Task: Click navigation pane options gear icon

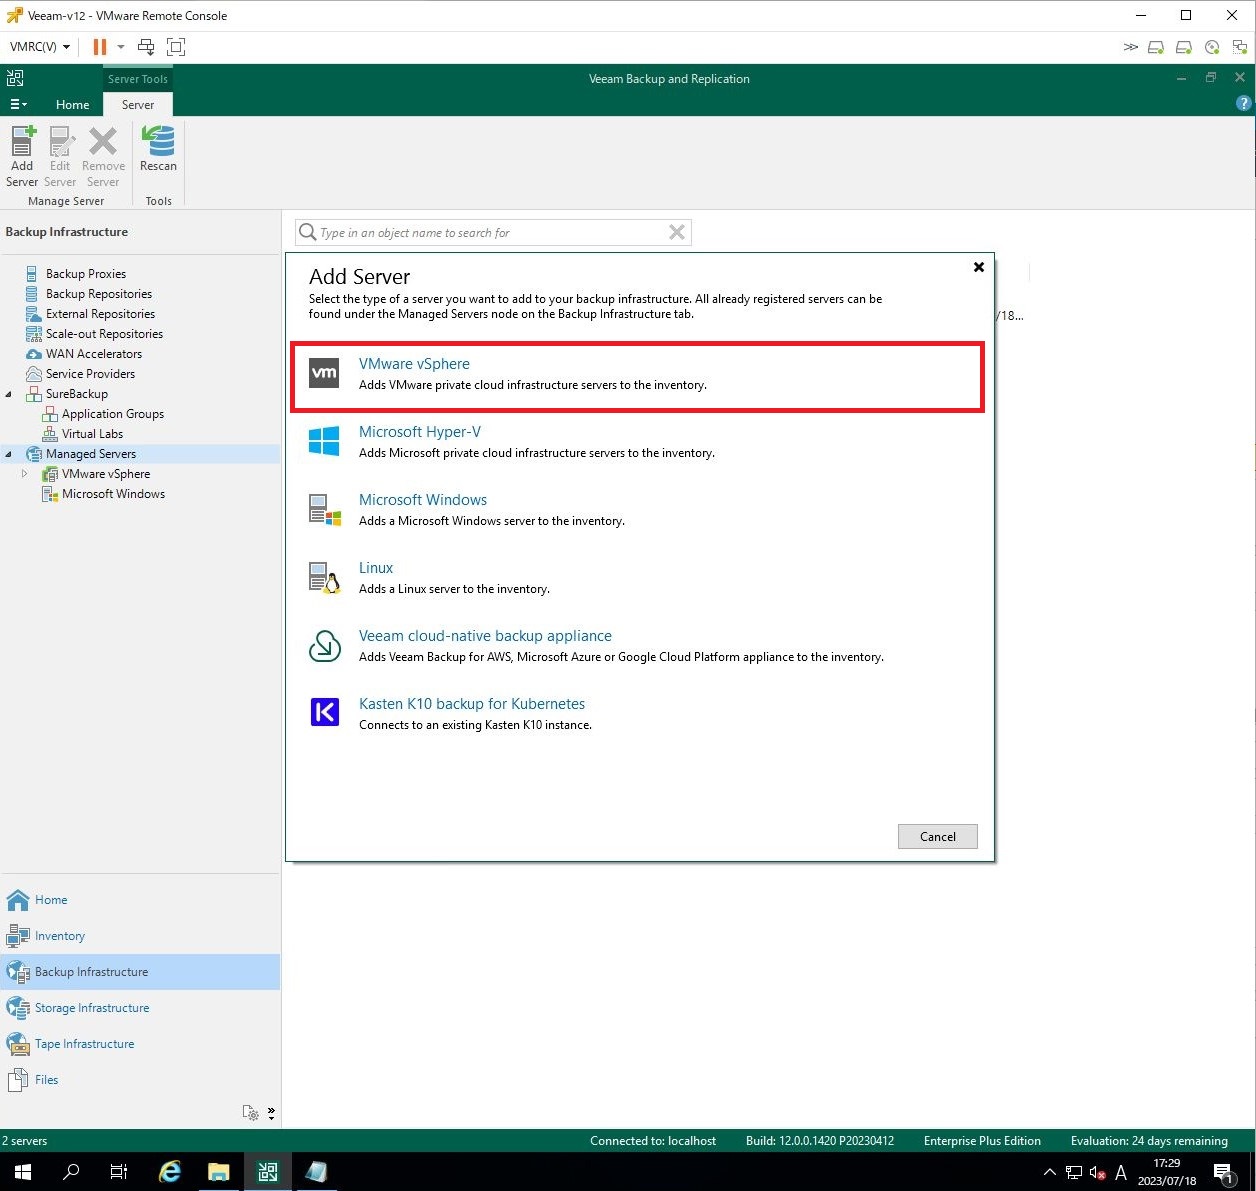Action: pos(251,1113)
